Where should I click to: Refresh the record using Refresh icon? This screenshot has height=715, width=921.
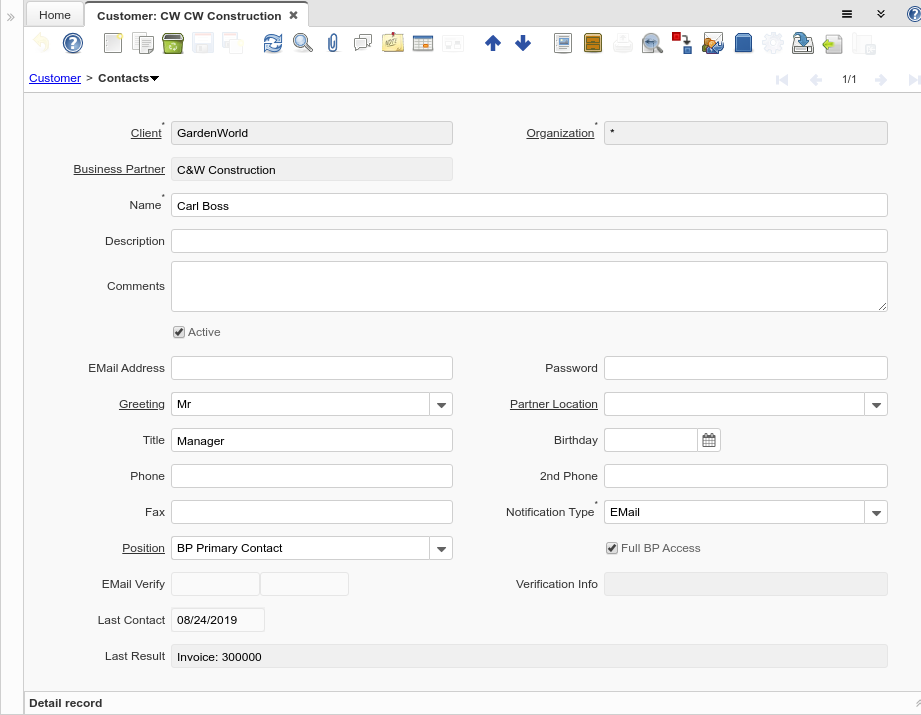point(272,43)
